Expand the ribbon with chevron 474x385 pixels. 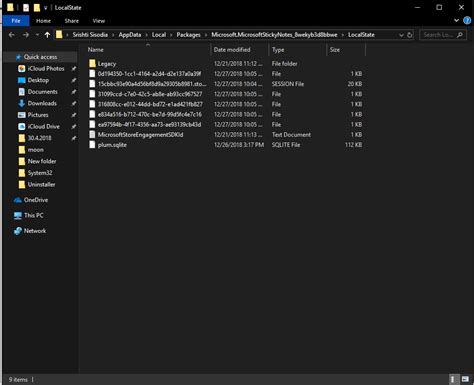point(456,20)
